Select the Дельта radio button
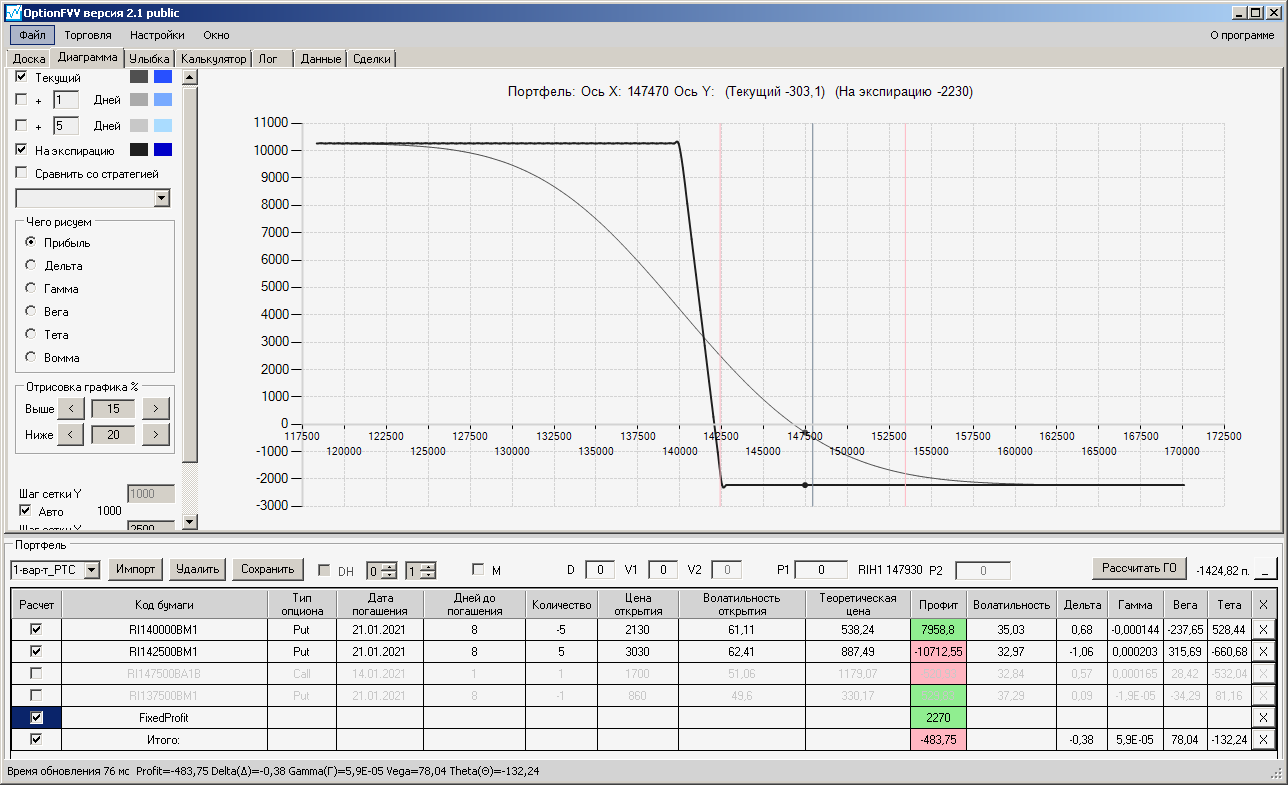 31,266
